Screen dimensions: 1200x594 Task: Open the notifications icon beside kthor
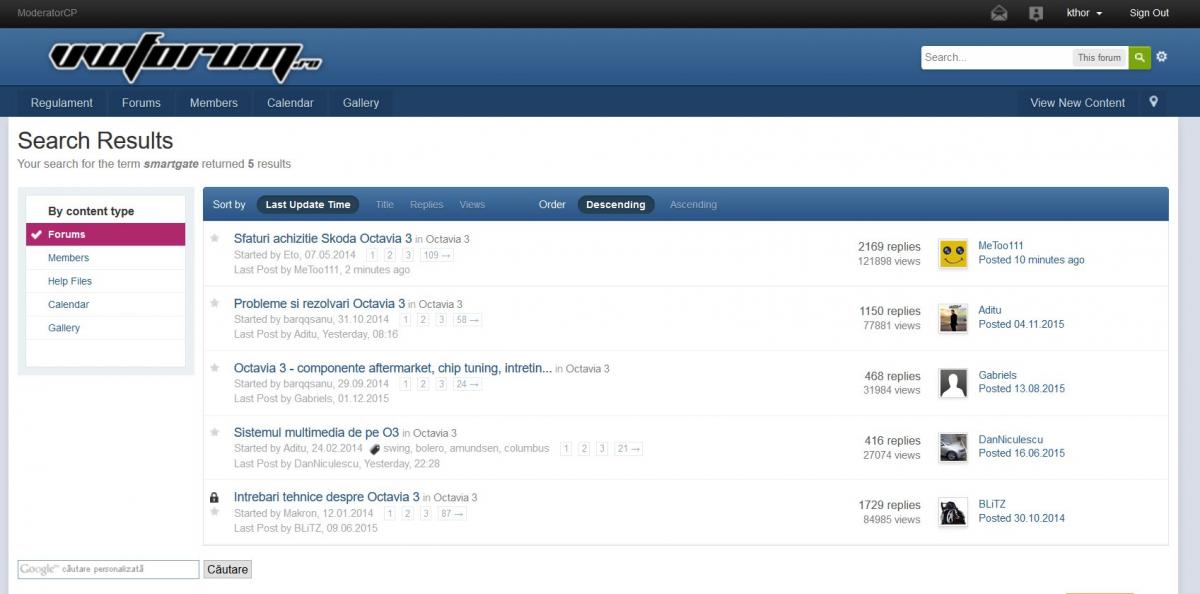coord(1036,13)
